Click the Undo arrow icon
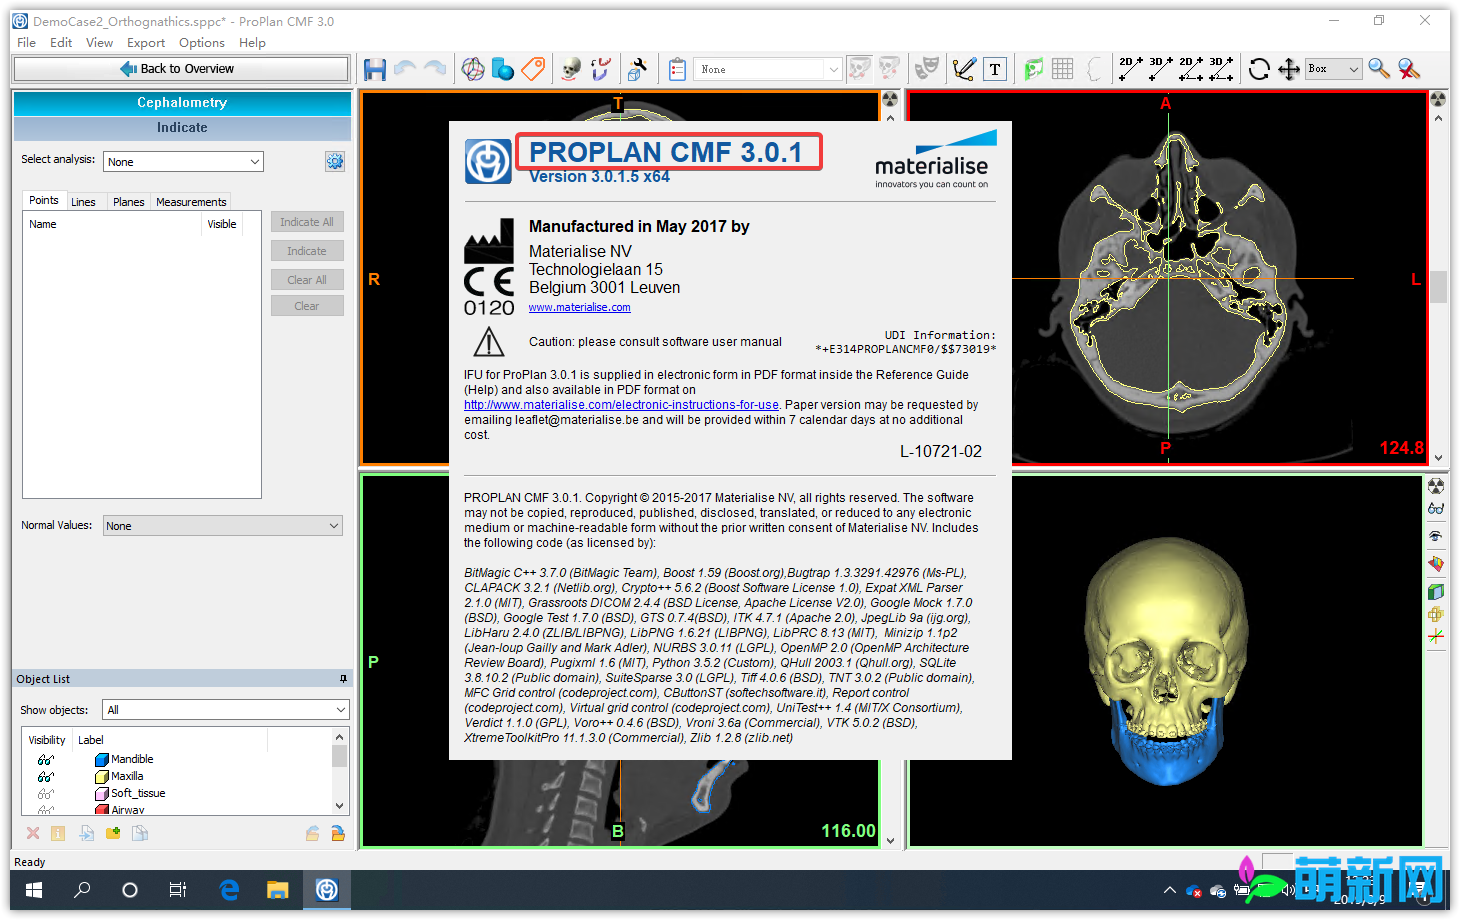Viewport: 1460px width, 920px height. 405,68
